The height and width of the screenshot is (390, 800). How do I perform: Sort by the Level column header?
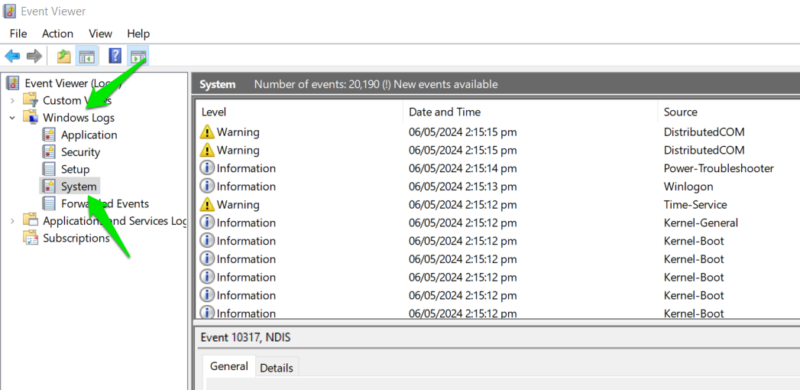(214, 112)
